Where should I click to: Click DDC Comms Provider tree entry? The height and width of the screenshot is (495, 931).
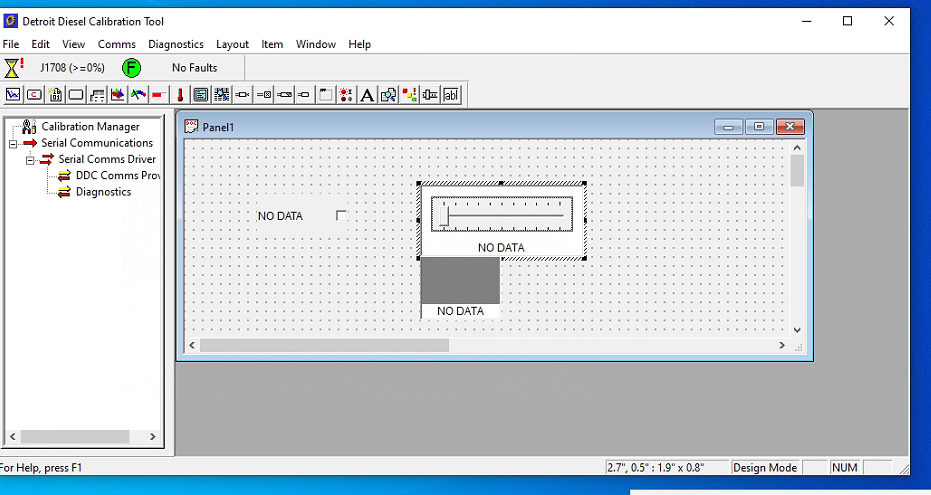pyautogui.click(x=116, y=176)
